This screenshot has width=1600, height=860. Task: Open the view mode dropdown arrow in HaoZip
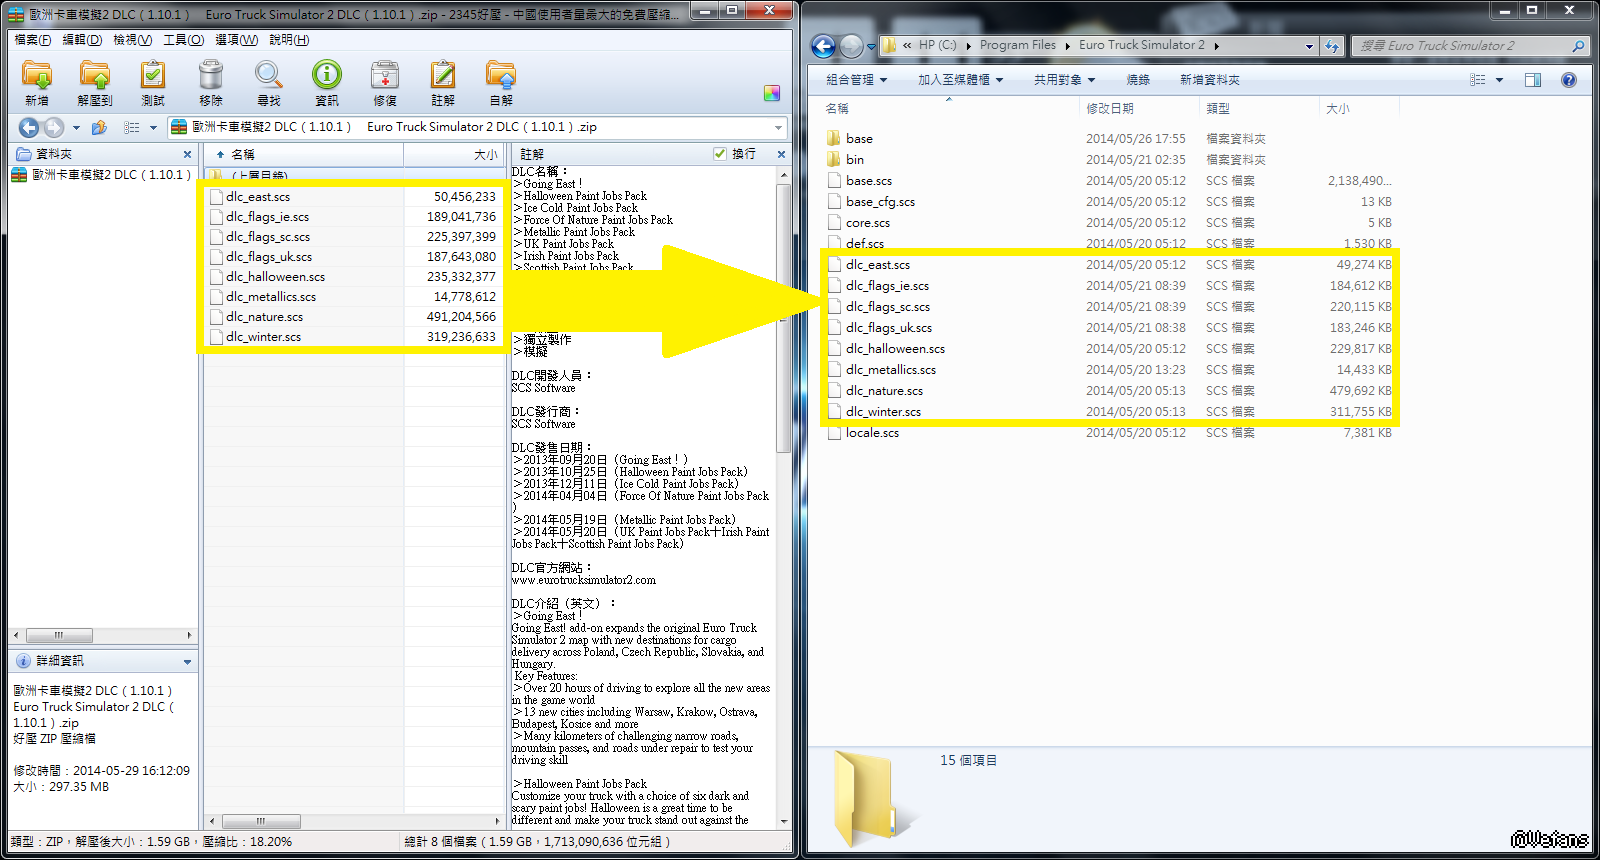point(153,127)
